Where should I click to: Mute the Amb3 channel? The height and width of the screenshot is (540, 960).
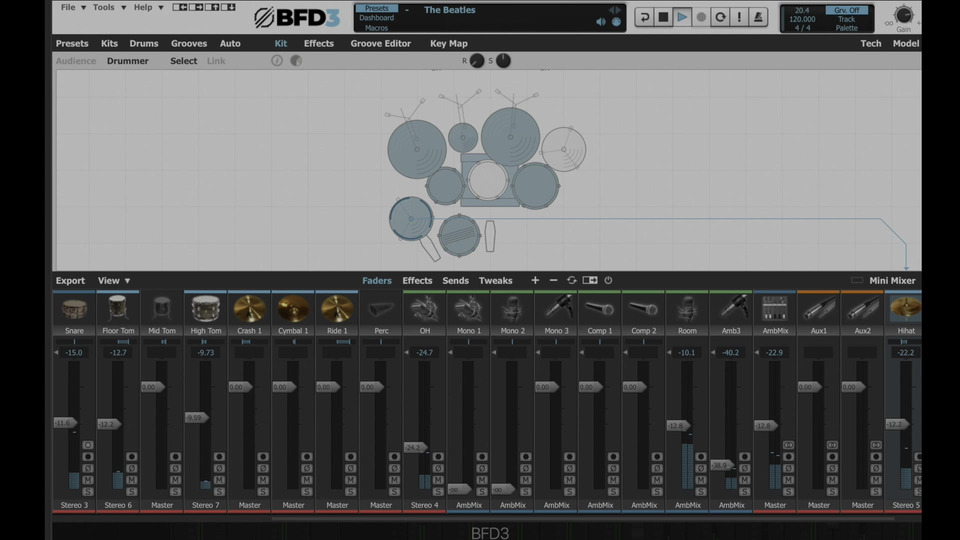[x=744, y=480]
